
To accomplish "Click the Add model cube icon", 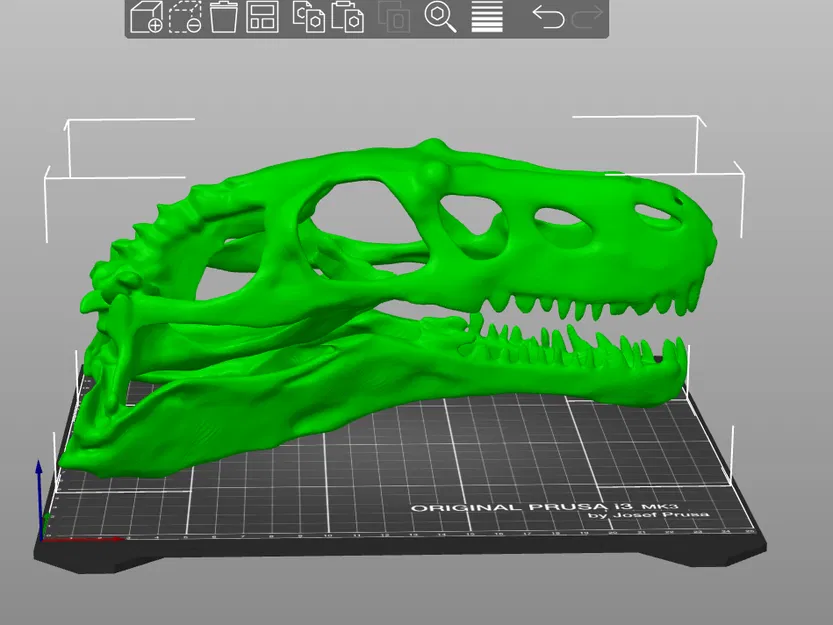I will [146, 17].
